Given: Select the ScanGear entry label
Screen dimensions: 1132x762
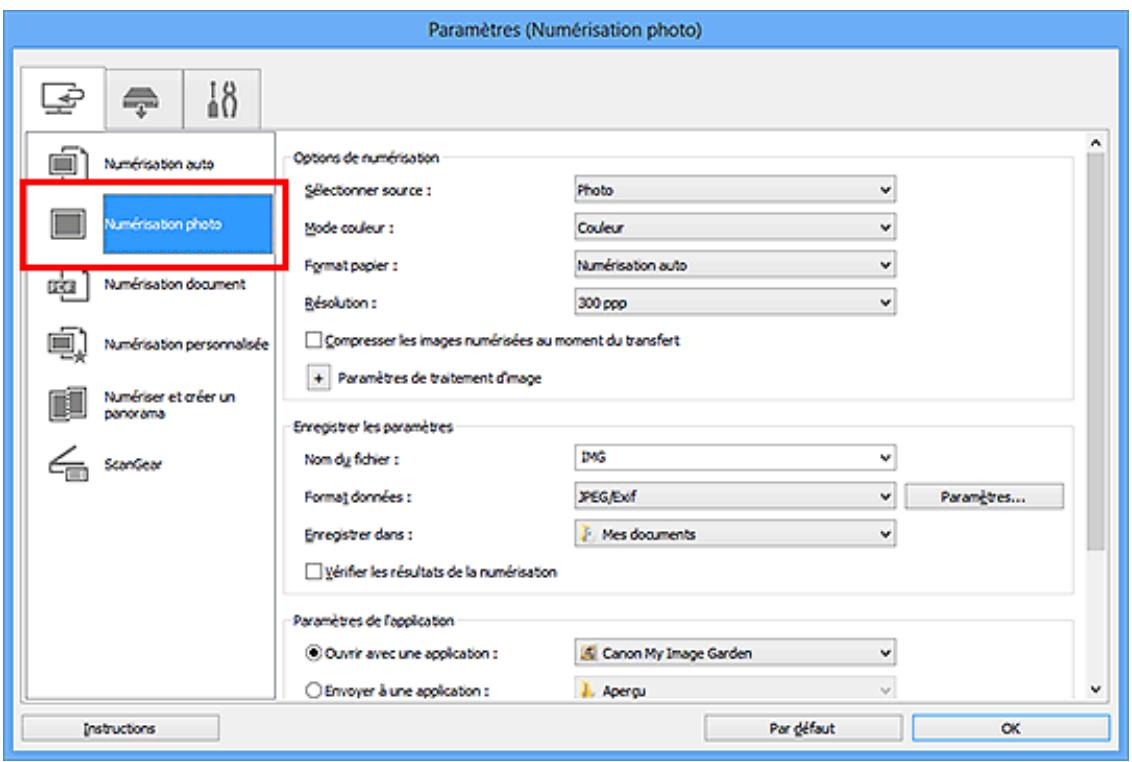Looking at the screenshot, I should tap(133, 464).
